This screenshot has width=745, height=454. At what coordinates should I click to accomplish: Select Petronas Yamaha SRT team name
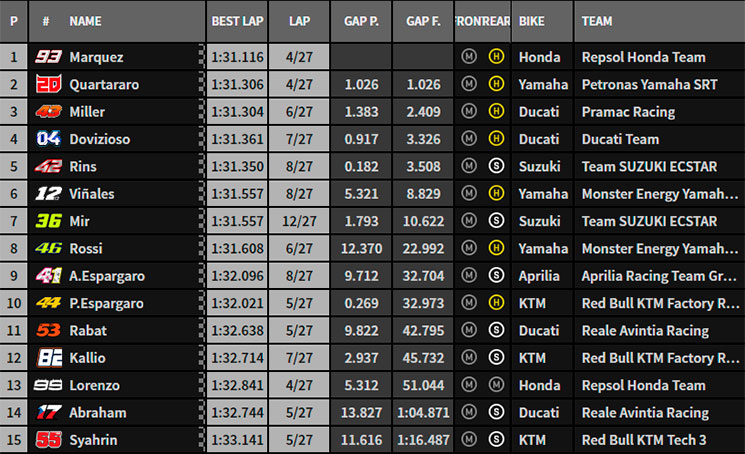(649, 85)
